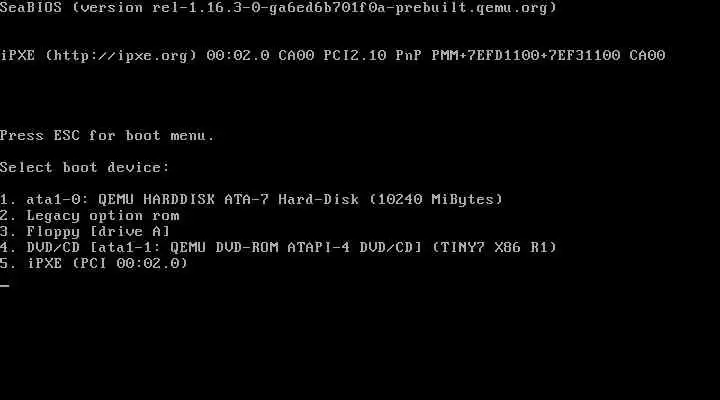This screenshot has height=400, width=720.
Task: Pick the DVD/CD TINY7 X86 boot entry
Action: pos(278,248)
